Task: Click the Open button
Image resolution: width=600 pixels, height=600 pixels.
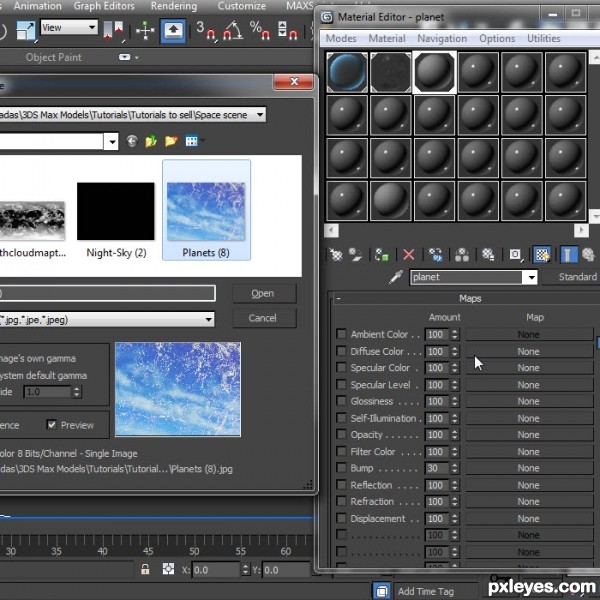Action: click(263, 293)
